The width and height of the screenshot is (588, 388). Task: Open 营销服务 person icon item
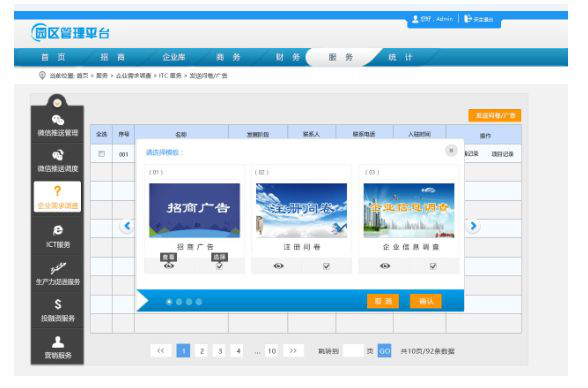[58, 348]
